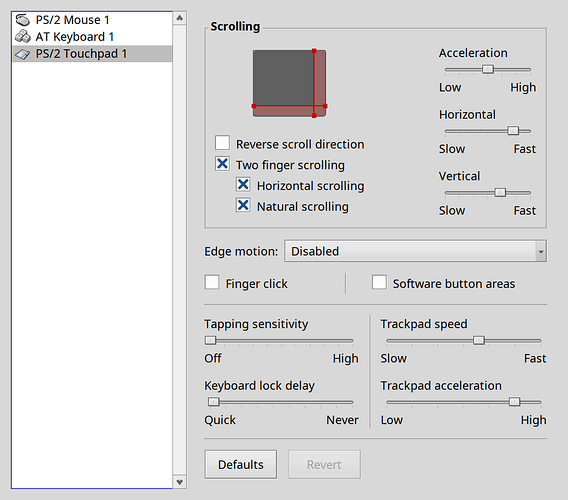Enable the Finger click checkbox
This screenshot has height=500, width=568.
[212, 282]
